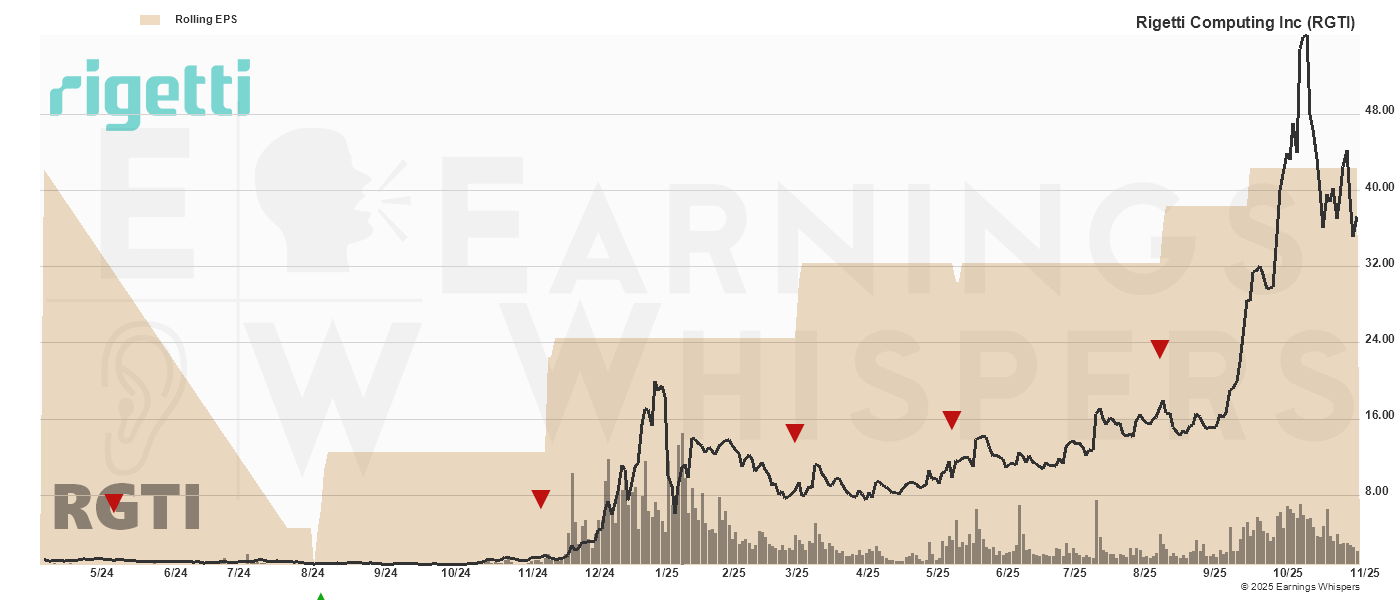This screenshot has height=600, width=1400.
Task: Click the red earnings marker near 8/25
Action: point(1160,349)
